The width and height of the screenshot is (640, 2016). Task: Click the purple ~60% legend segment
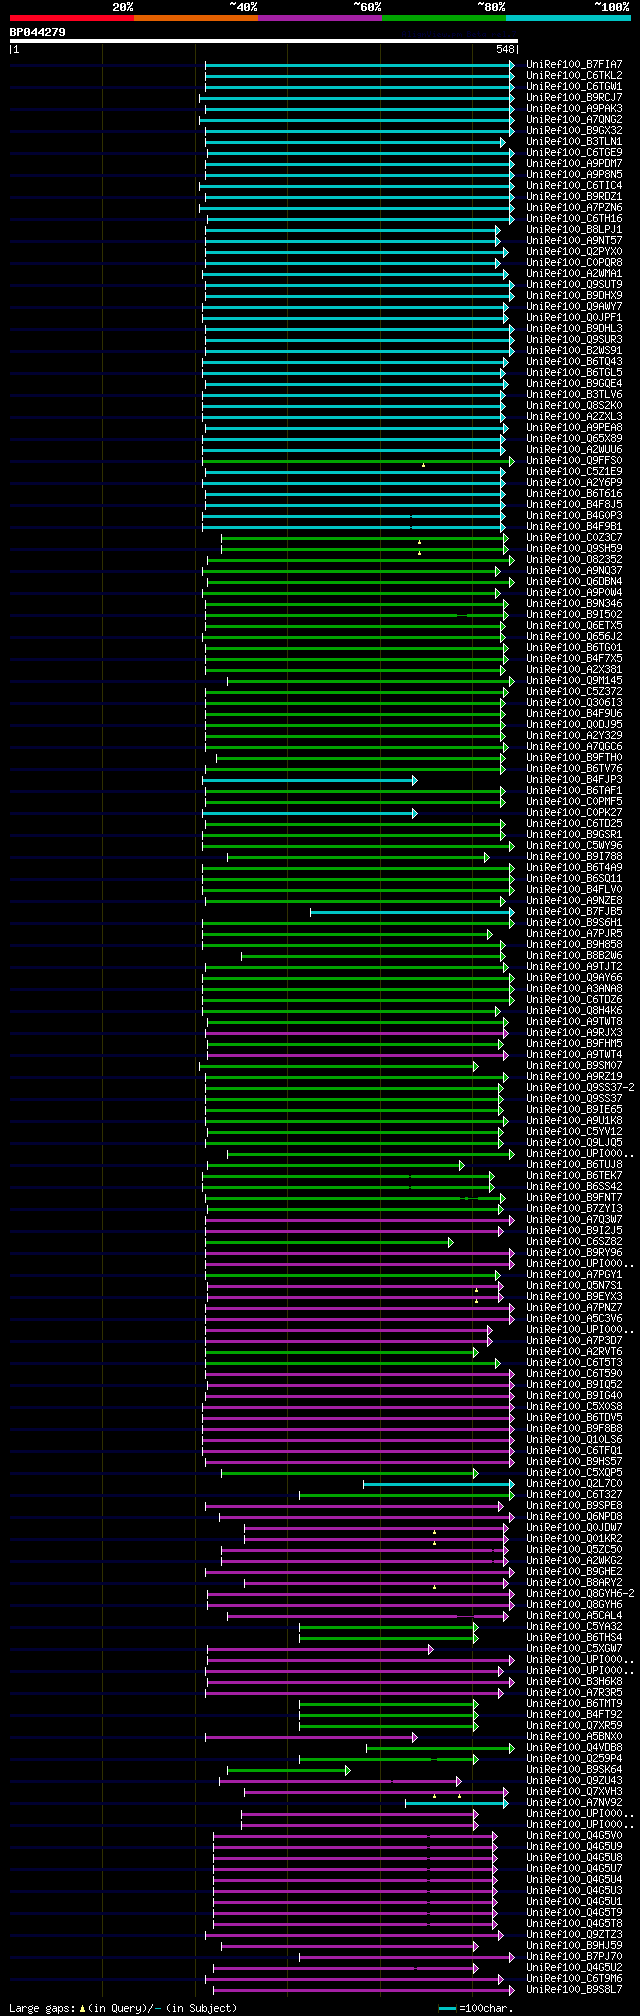(320, 18)
